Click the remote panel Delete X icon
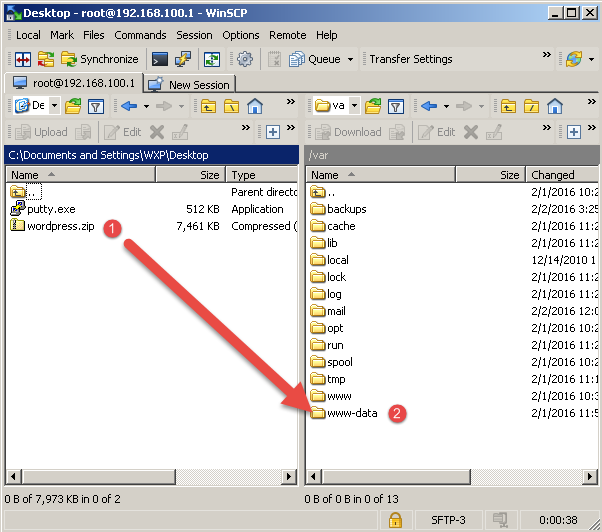This screenshot has height=532, width=602. [x=471, y=132]
